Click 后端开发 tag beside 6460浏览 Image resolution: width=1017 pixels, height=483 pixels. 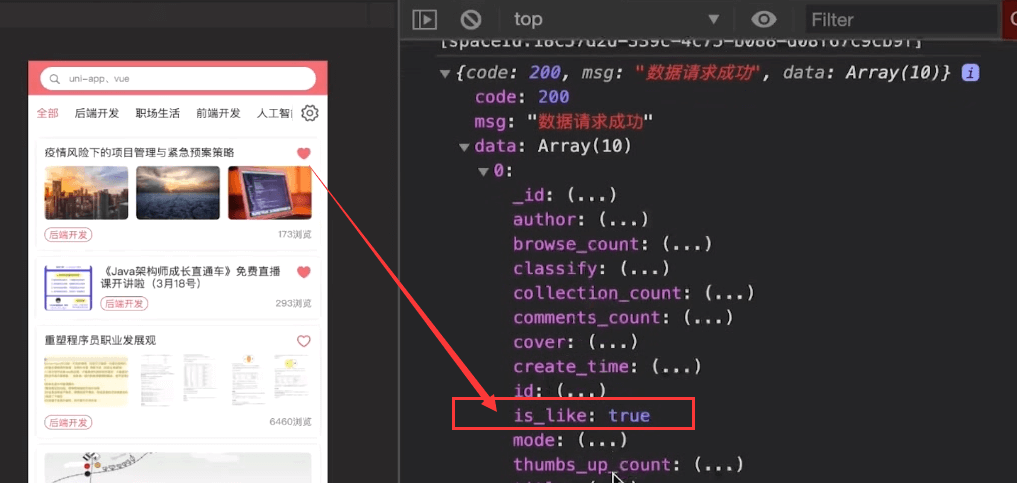click(68, 423)
